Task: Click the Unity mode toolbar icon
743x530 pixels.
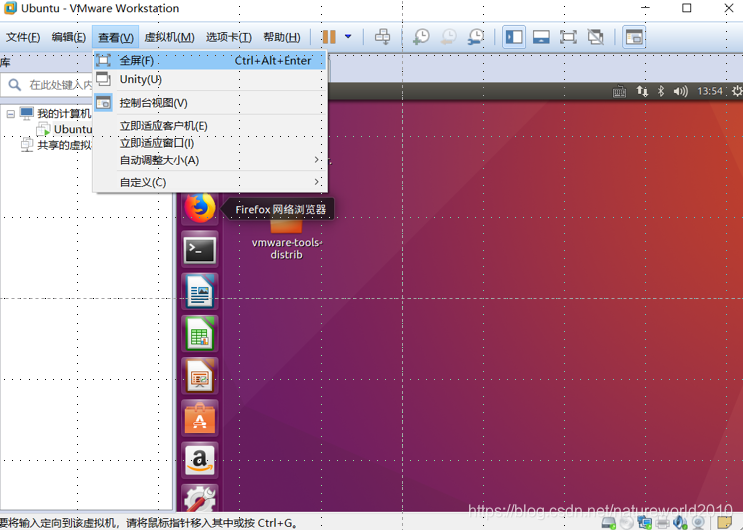Action: click(x=596, y=37)
